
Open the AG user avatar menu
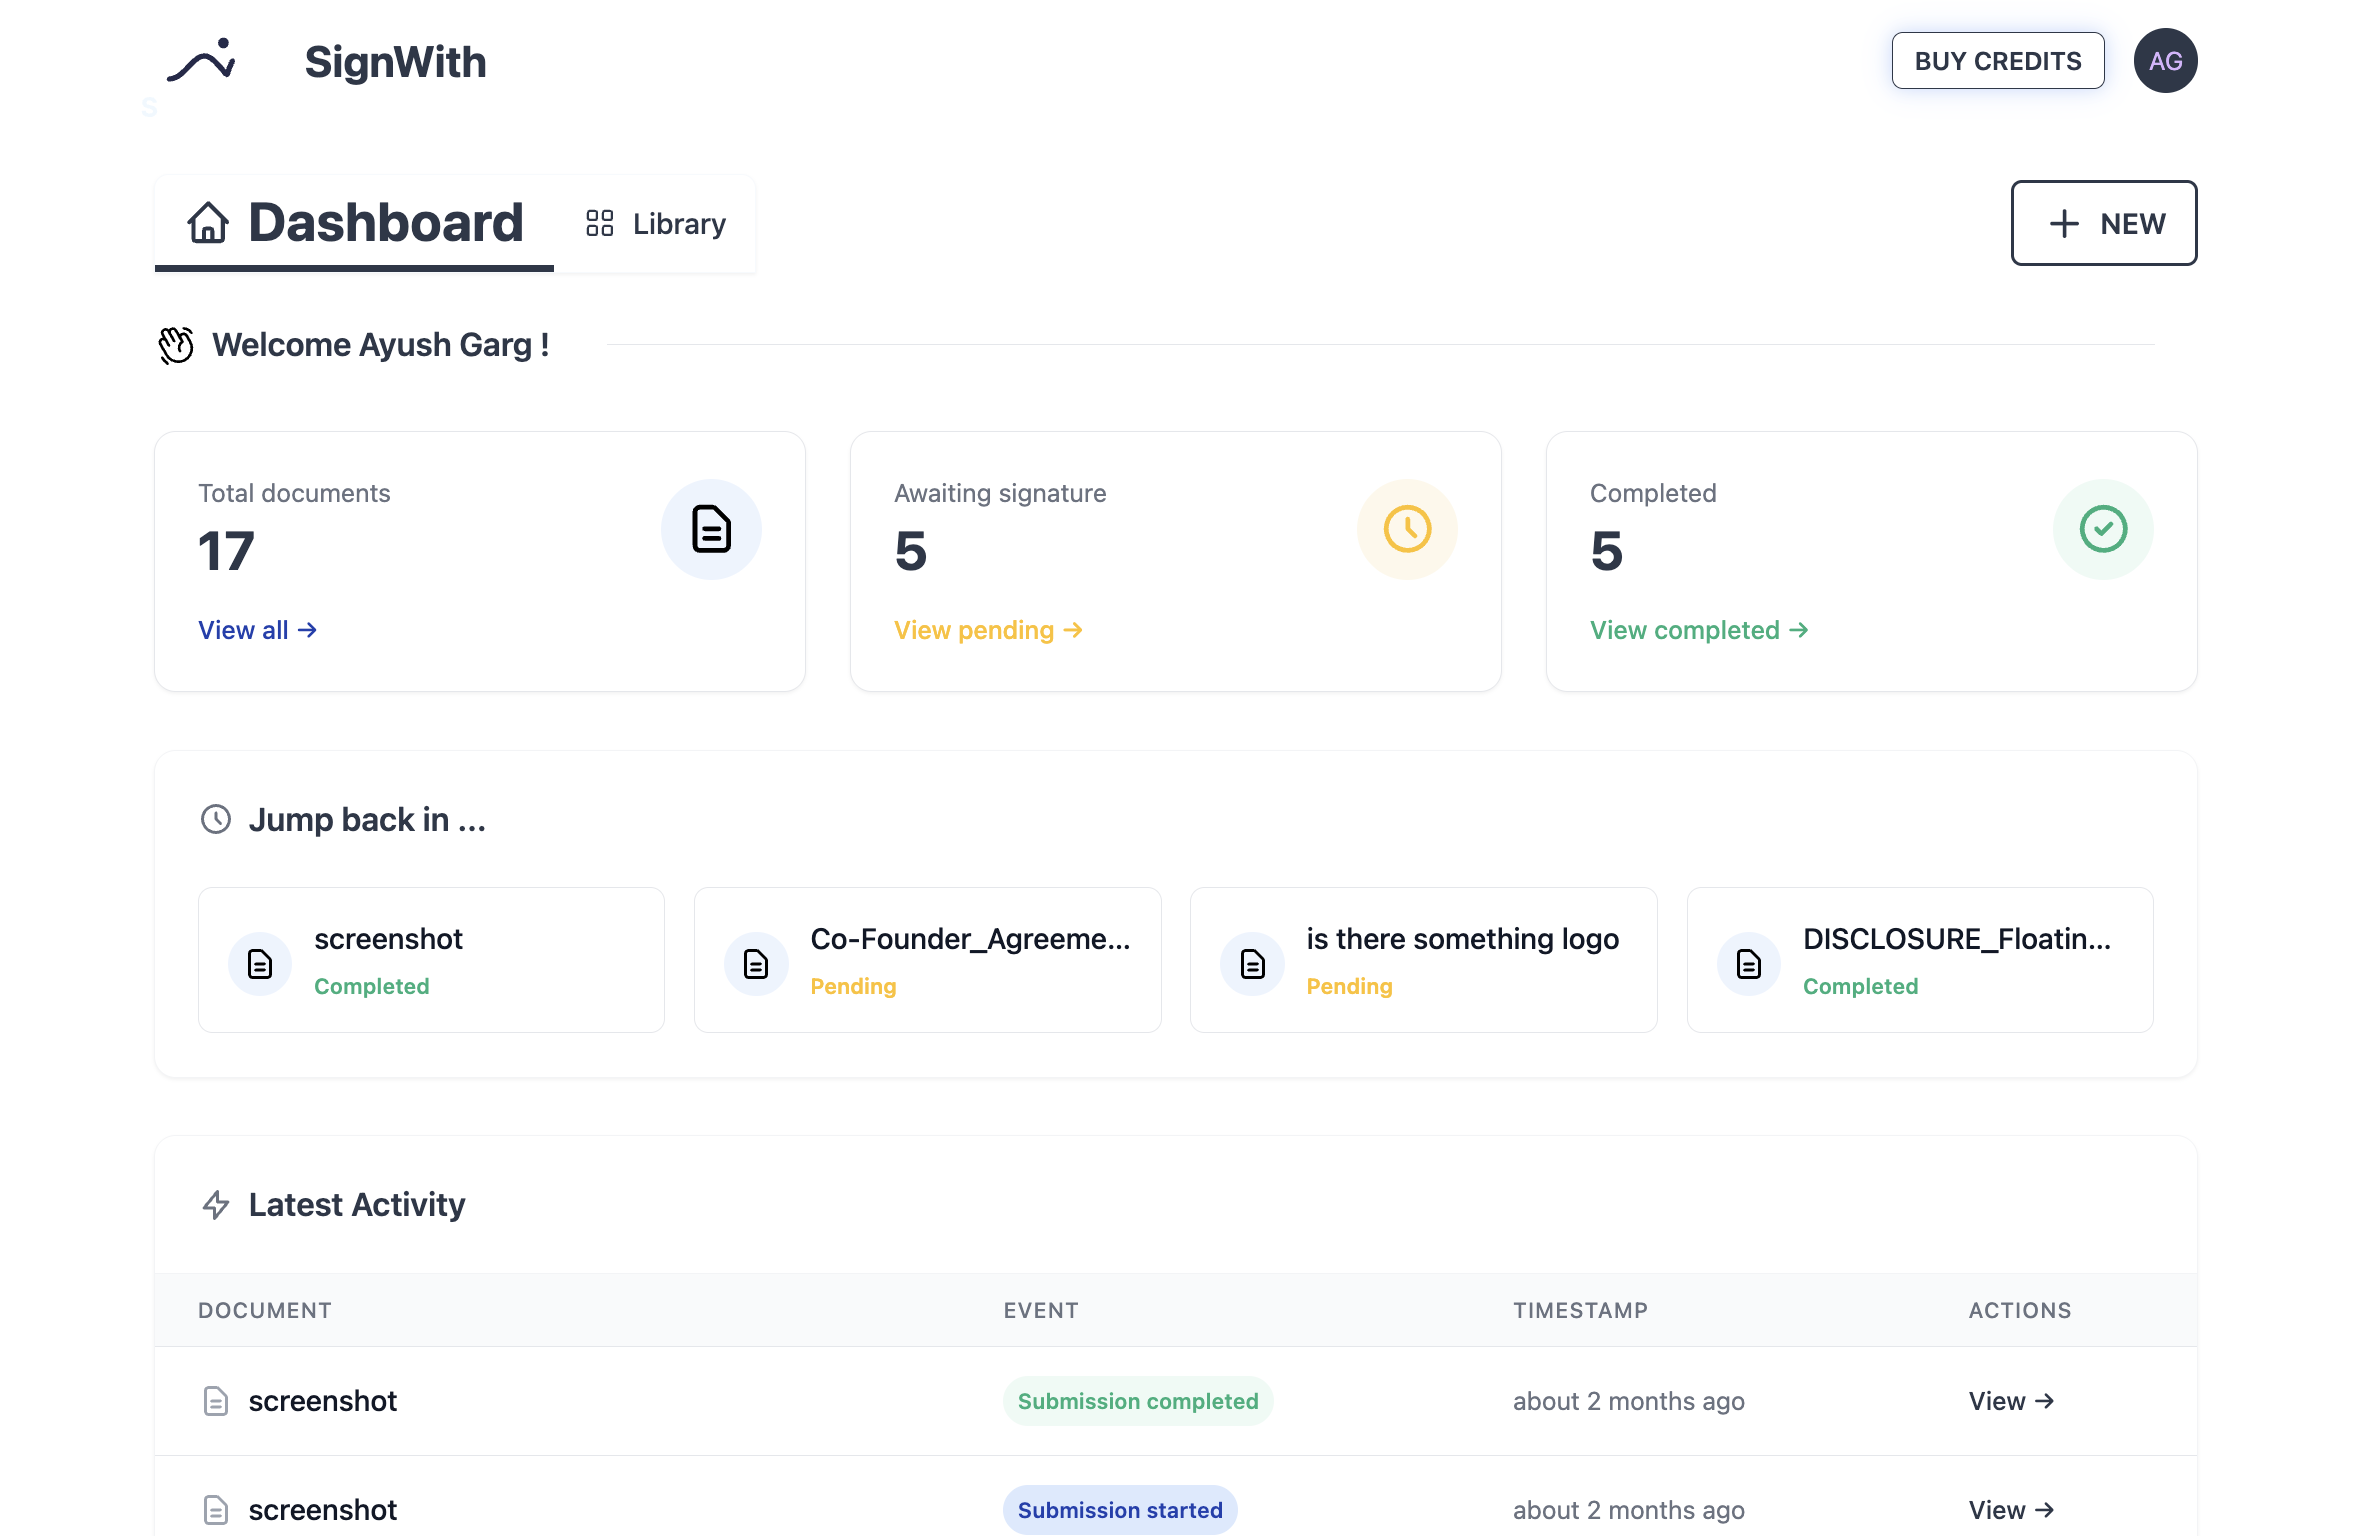tap(2165, 61)
